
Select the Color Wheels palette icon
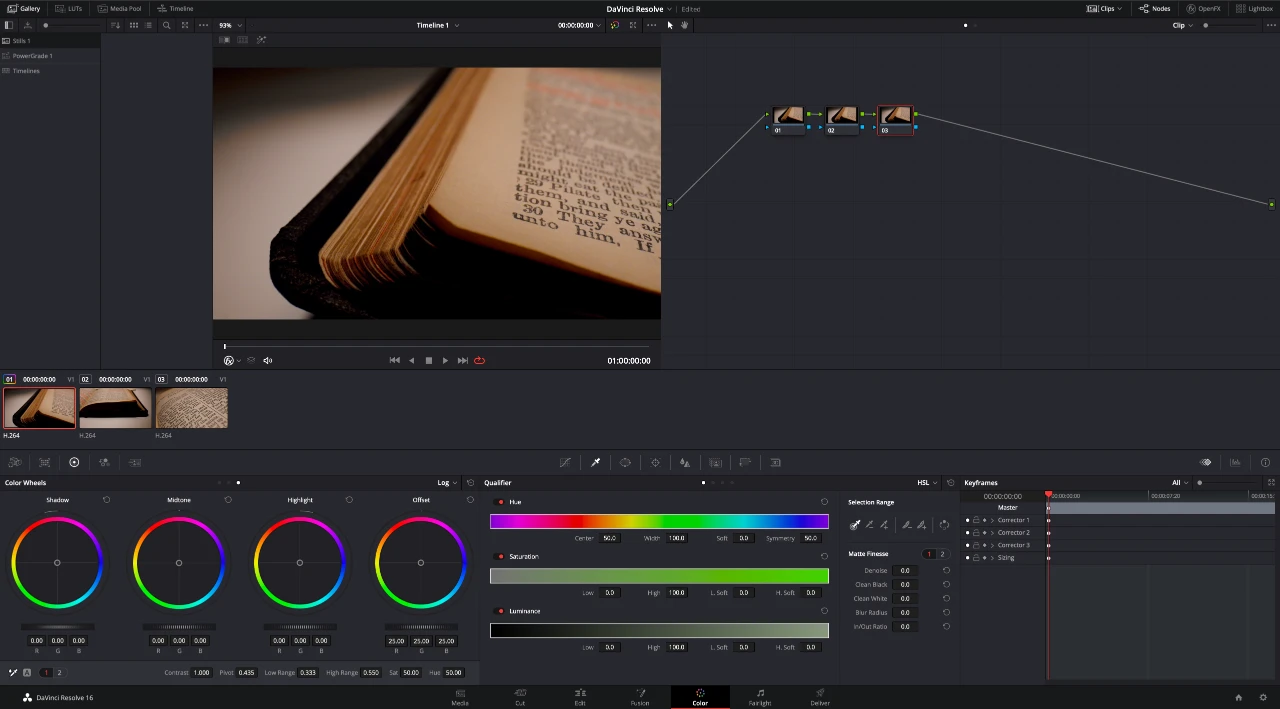coord(15,462)
